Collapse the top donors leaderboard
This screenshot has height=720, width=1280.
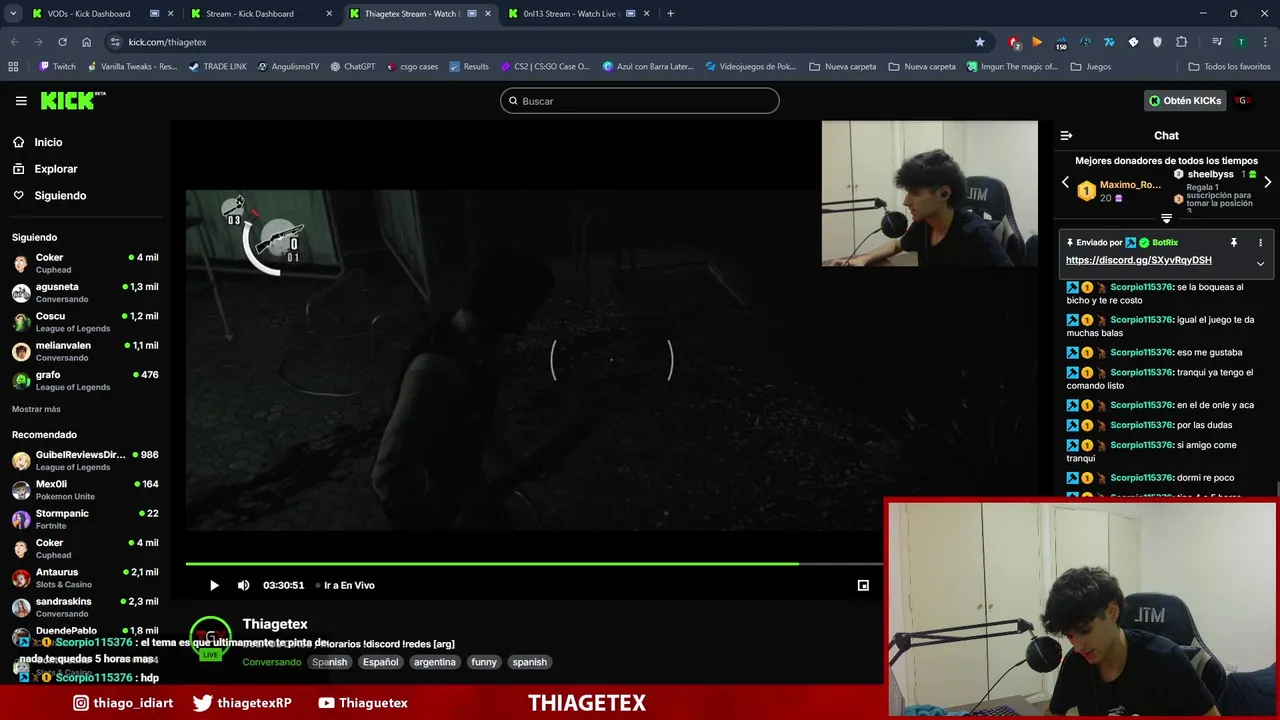pyautogui.click(x=1166, y=217)
